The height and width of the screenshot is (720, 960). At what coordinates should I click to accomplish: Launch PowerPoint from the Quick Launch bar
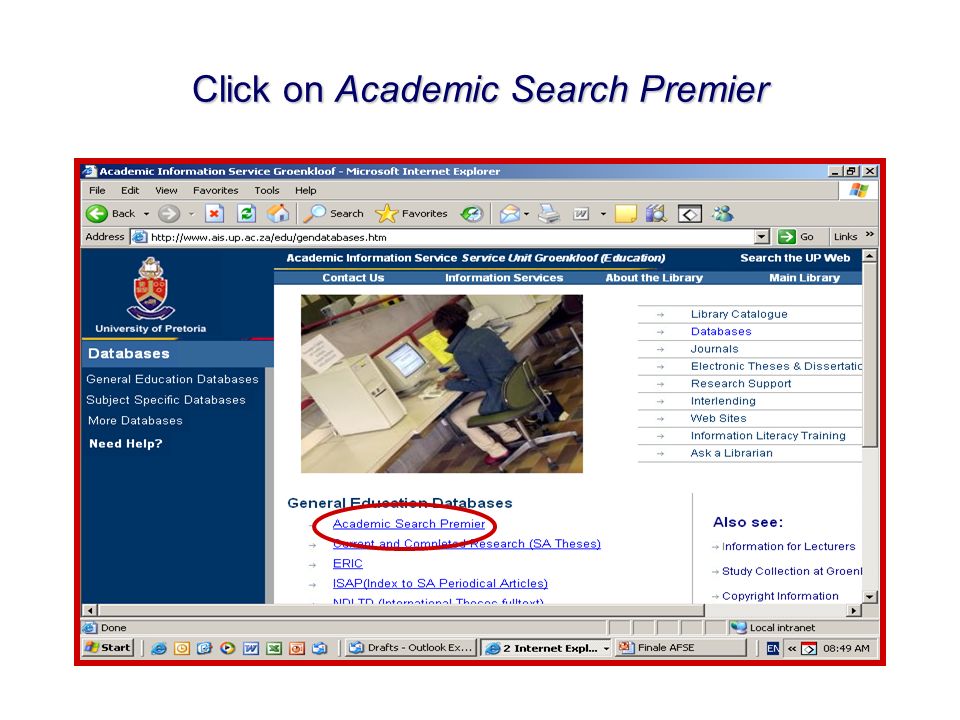297,648
